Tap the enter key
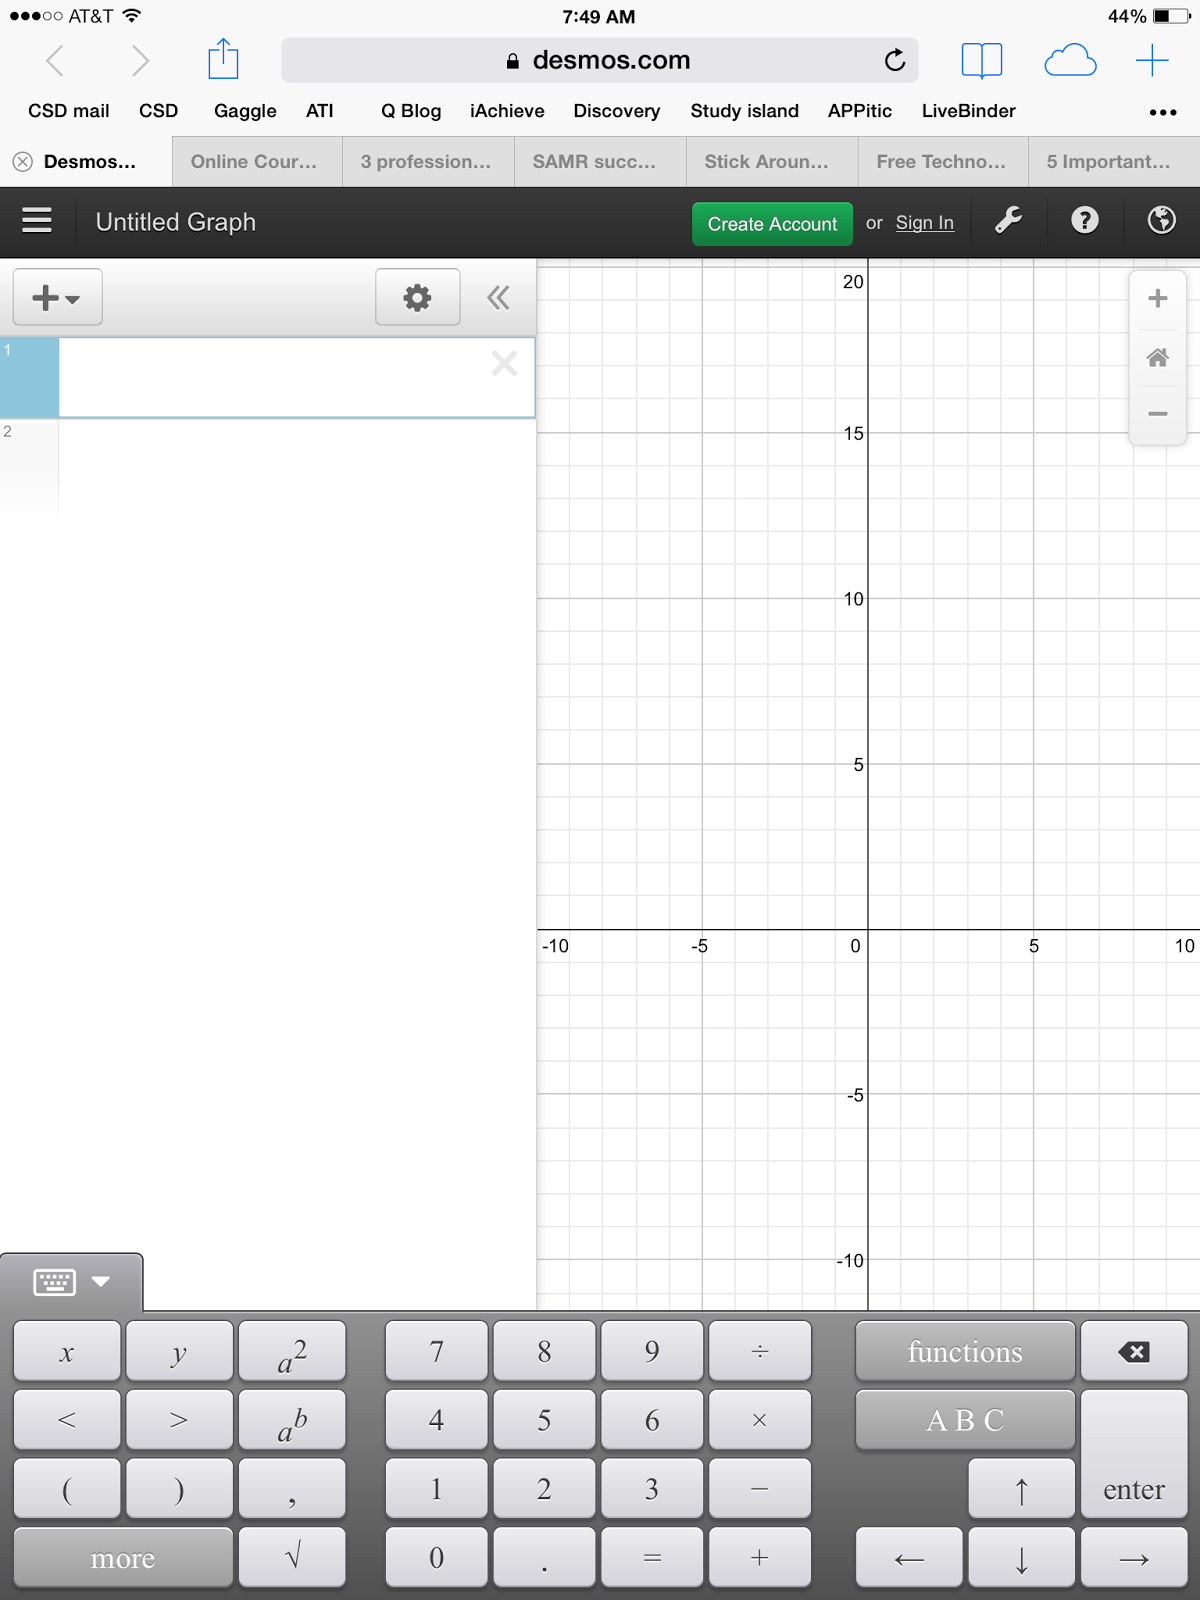Screen dimensions: 1200x1600 tap(1134, 1454)
